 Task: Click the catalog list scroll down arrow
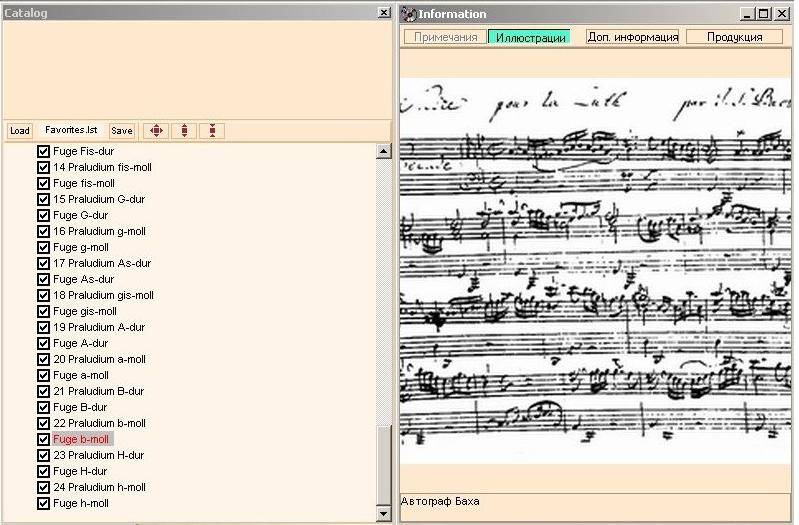click(383, 514)
